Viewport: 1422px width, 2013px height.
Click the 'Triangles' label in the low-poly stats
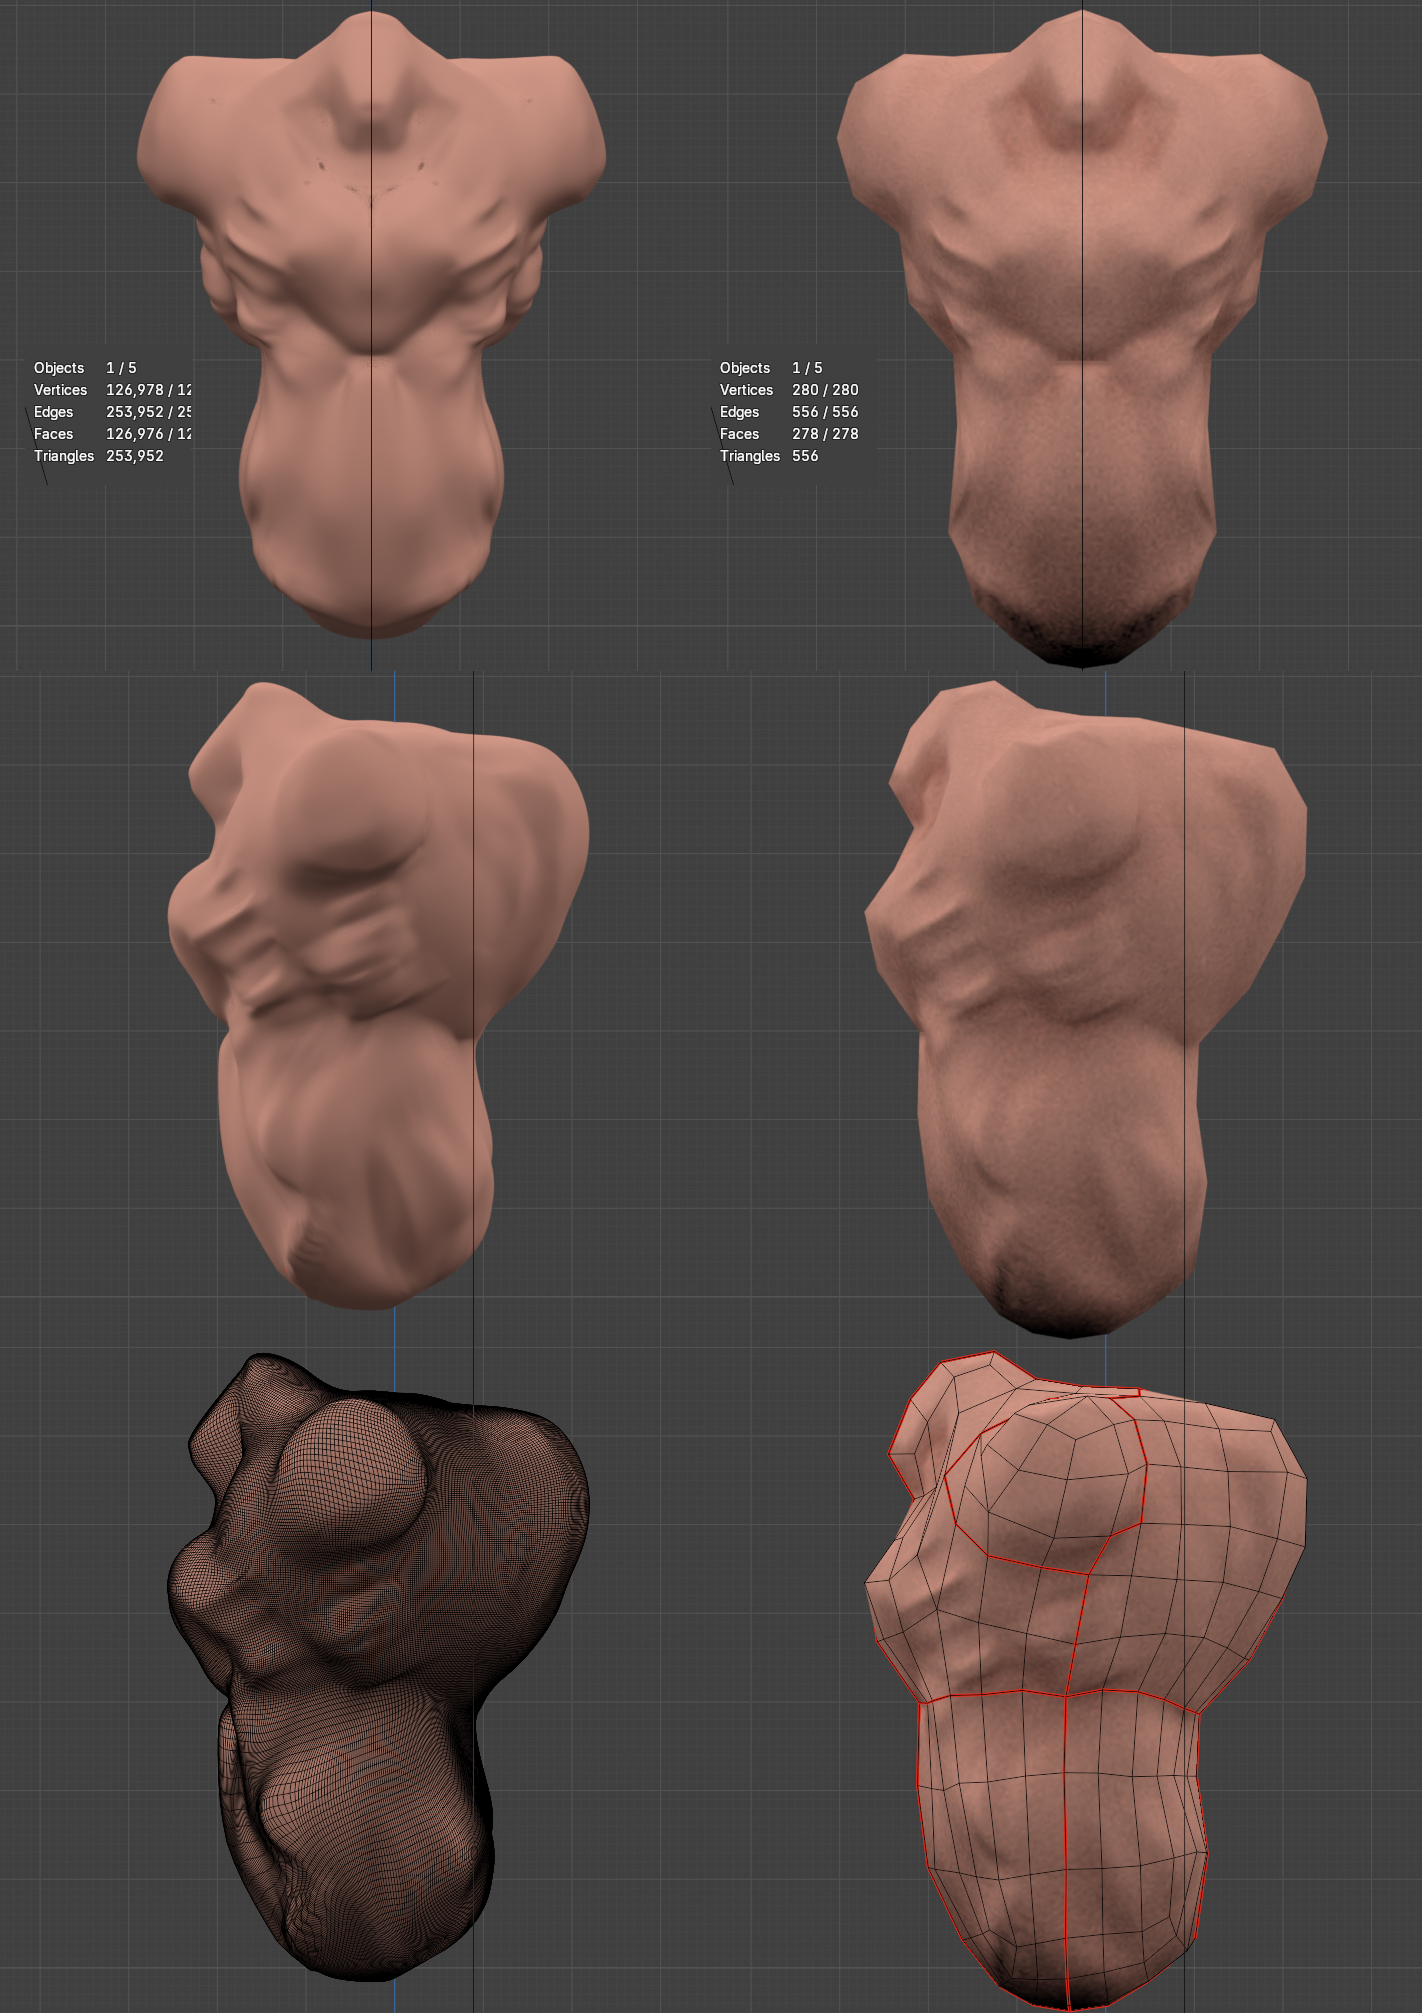750,456
